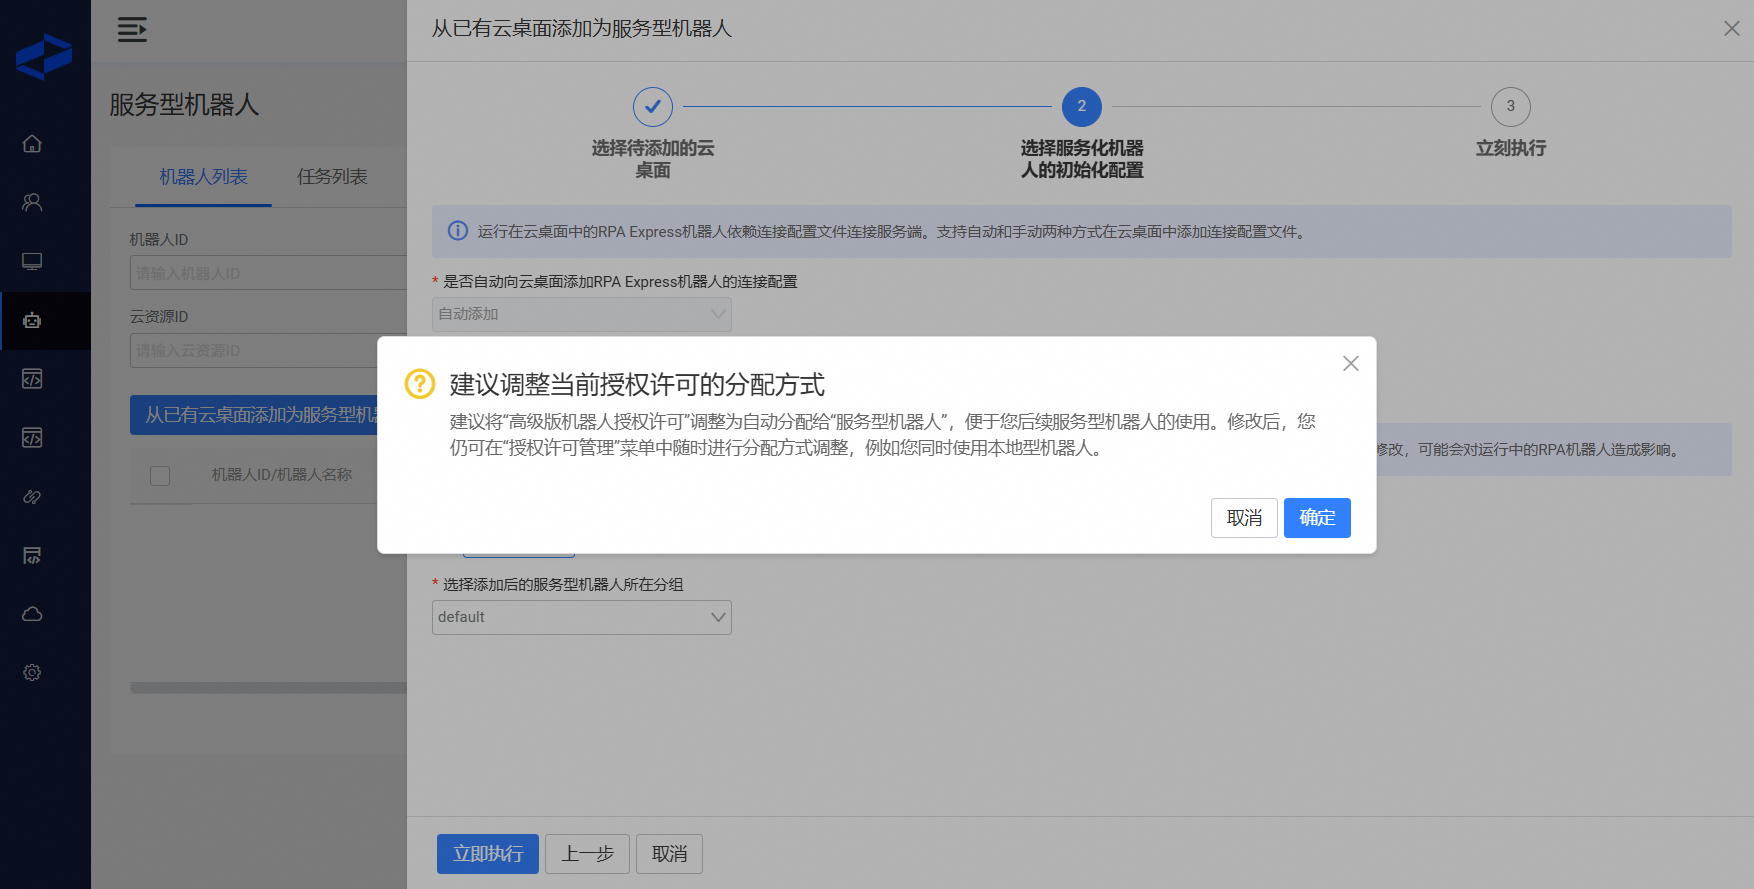Click the 机器人ID/机器人名称 column header
Viewport: 1754px width, 889px height.
click(x=282, y=475)
